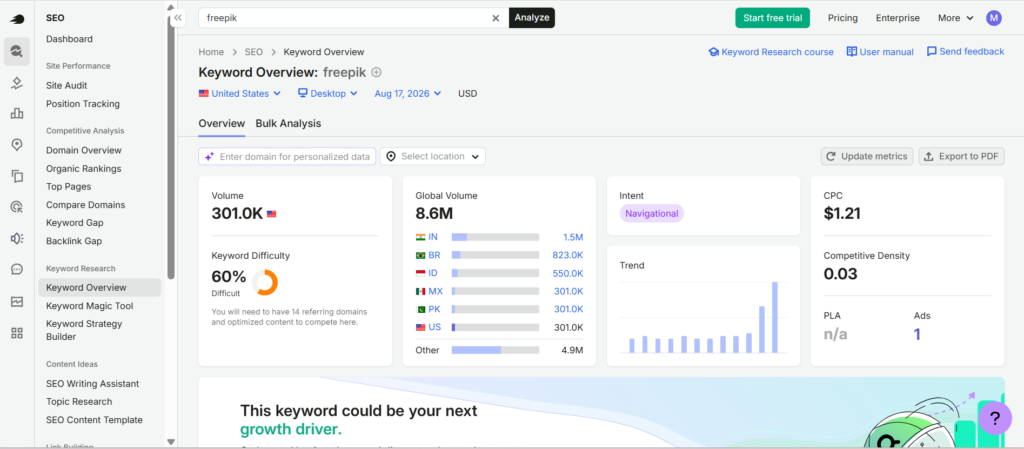Focus the Enter domain for personalized data field
1024x449 pixels.
287,157
